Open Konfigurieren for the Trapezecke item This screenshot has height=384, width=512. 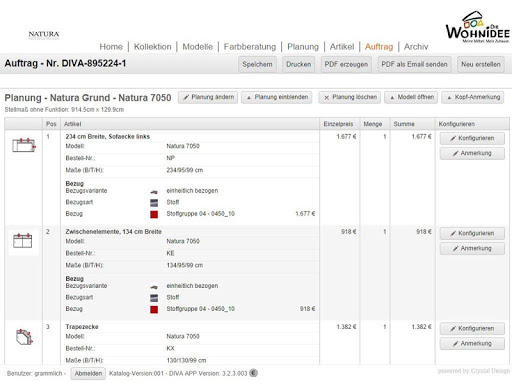[x=472, y=328]
